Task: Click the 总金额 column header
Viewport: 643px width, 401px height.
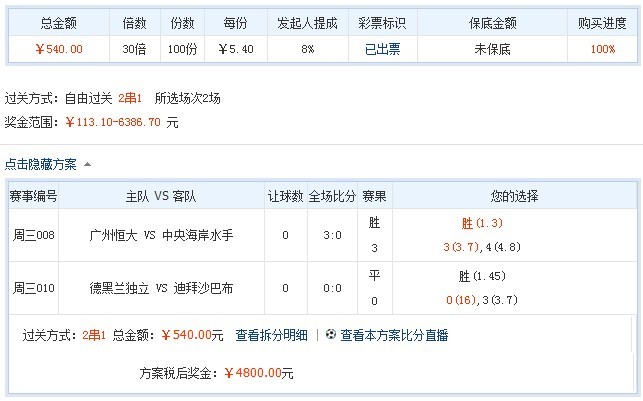Action: 59,23
